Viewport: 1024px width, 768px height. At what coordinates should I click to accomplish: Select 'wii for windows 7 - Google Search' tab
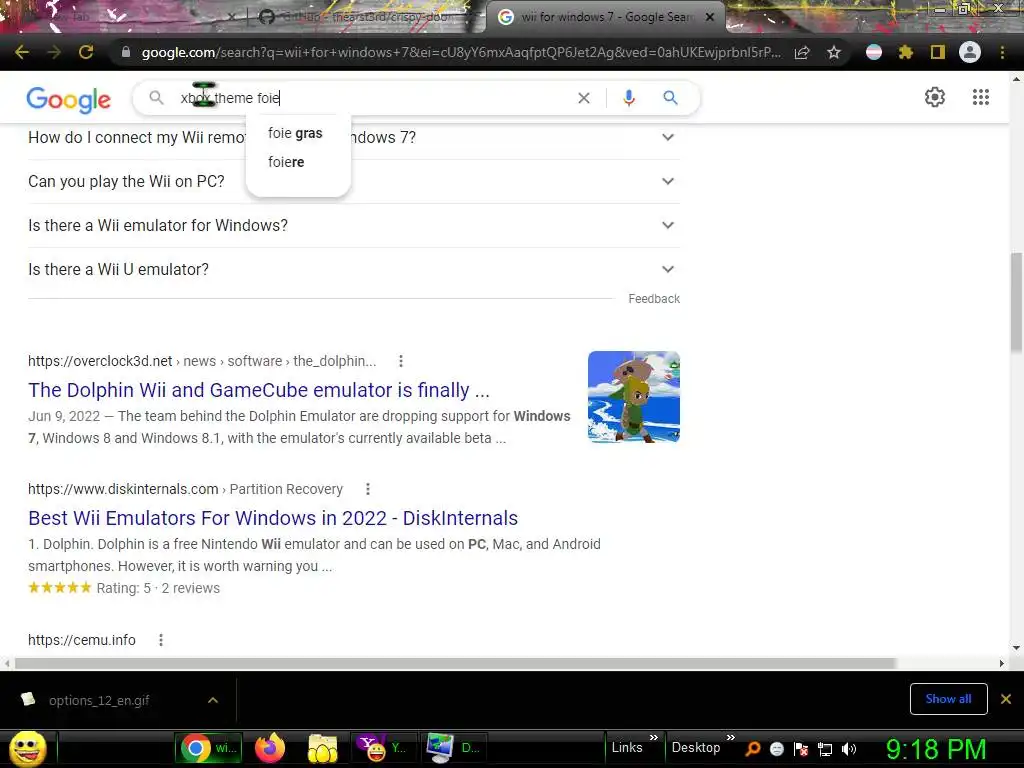pos(604,17)
